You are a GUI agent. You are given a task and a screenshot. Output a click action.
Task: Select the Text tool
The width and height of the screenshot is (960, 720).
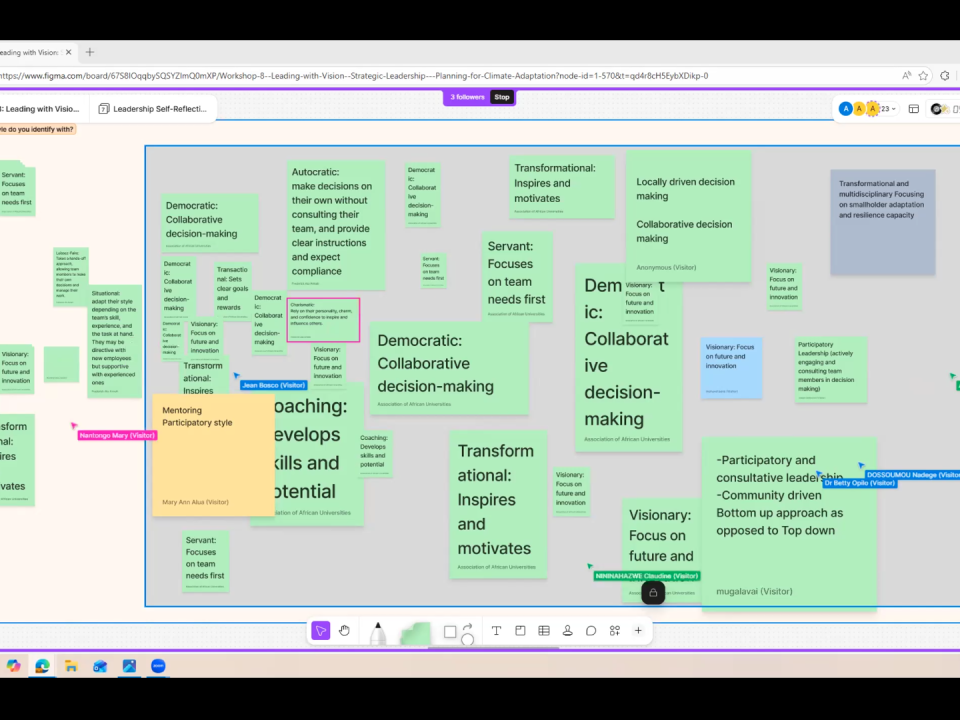tap(496, 631)
